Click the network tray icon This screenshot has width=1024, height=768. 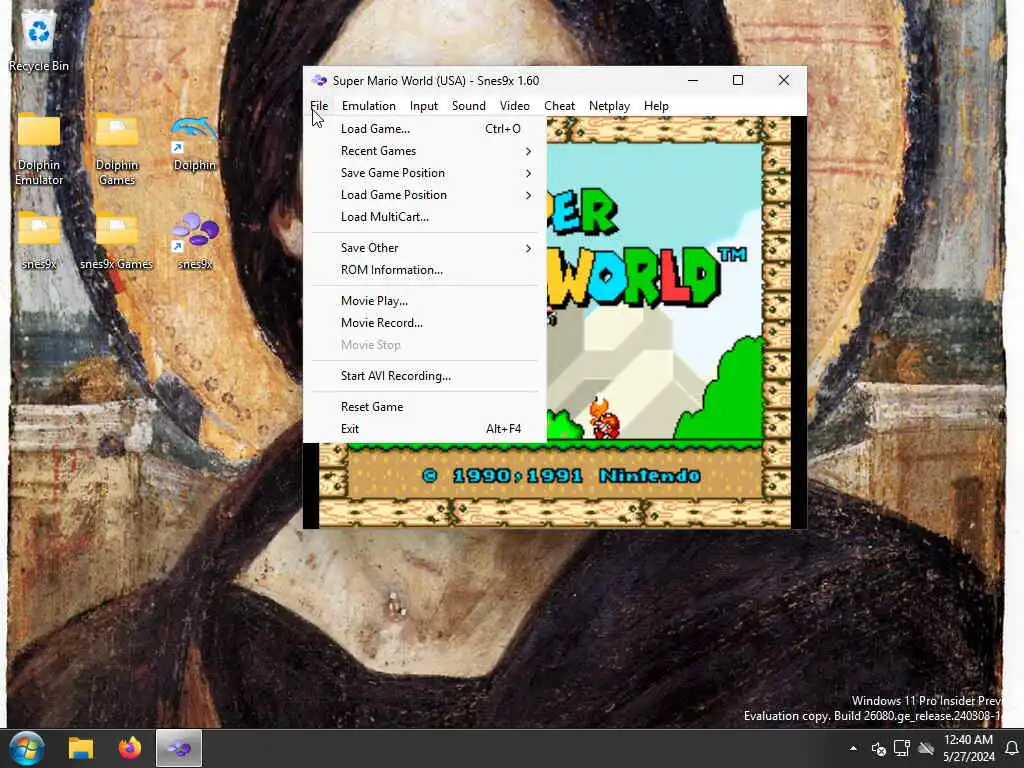click(x=902, y=748)
